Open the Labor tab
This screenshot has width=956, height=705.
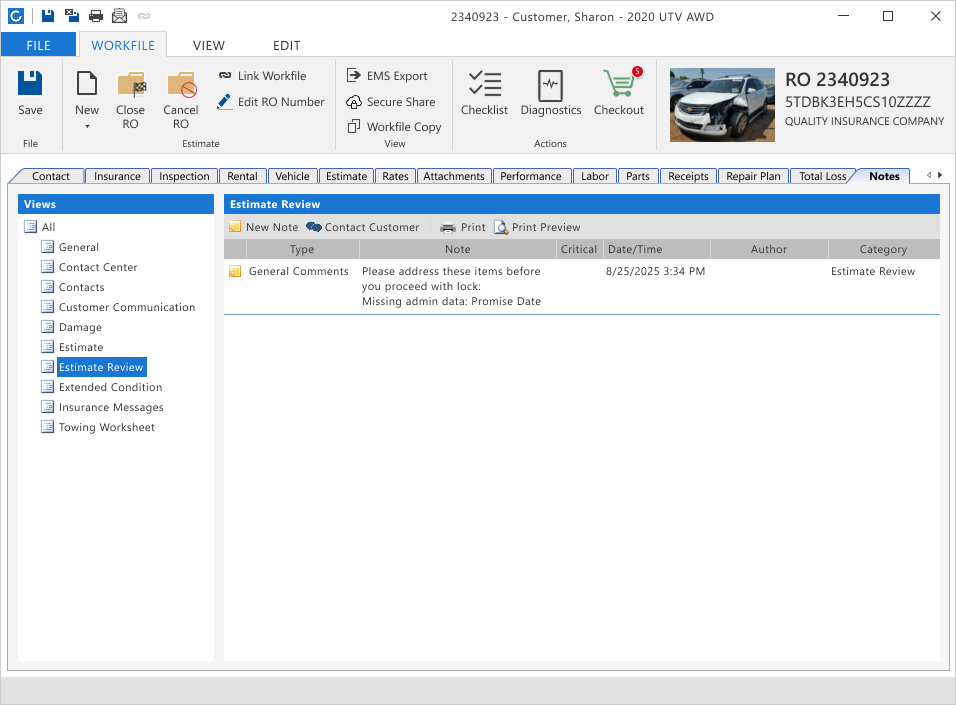click(x=594, y=176)
